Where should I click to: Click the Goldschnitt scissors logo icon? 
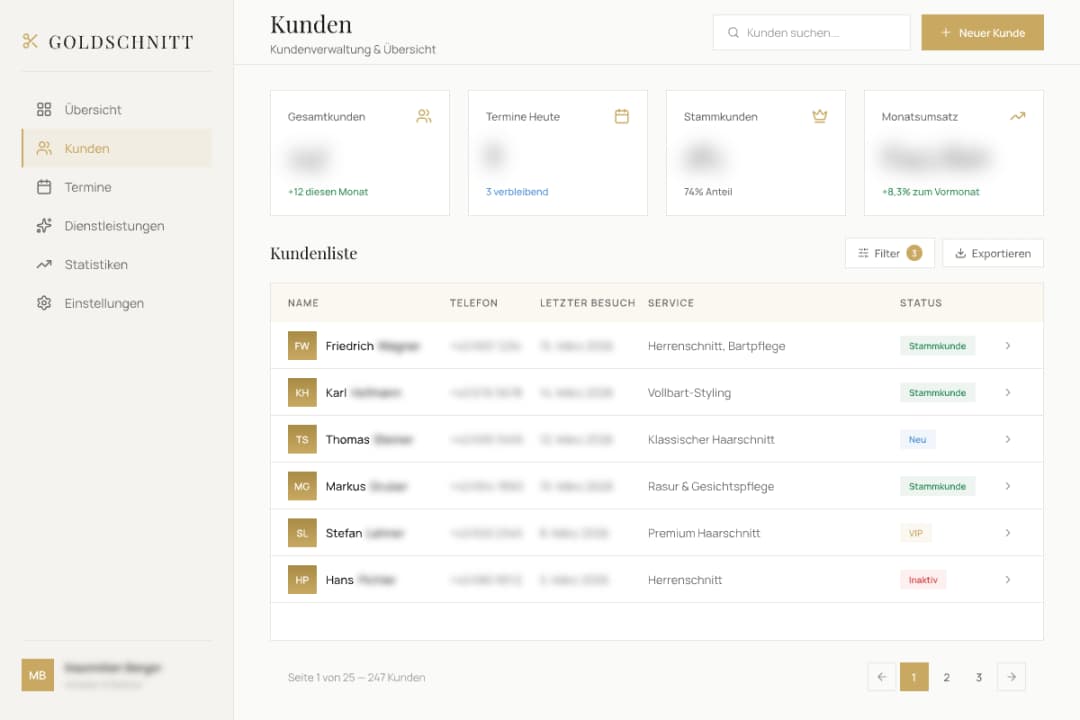point(30,41)
